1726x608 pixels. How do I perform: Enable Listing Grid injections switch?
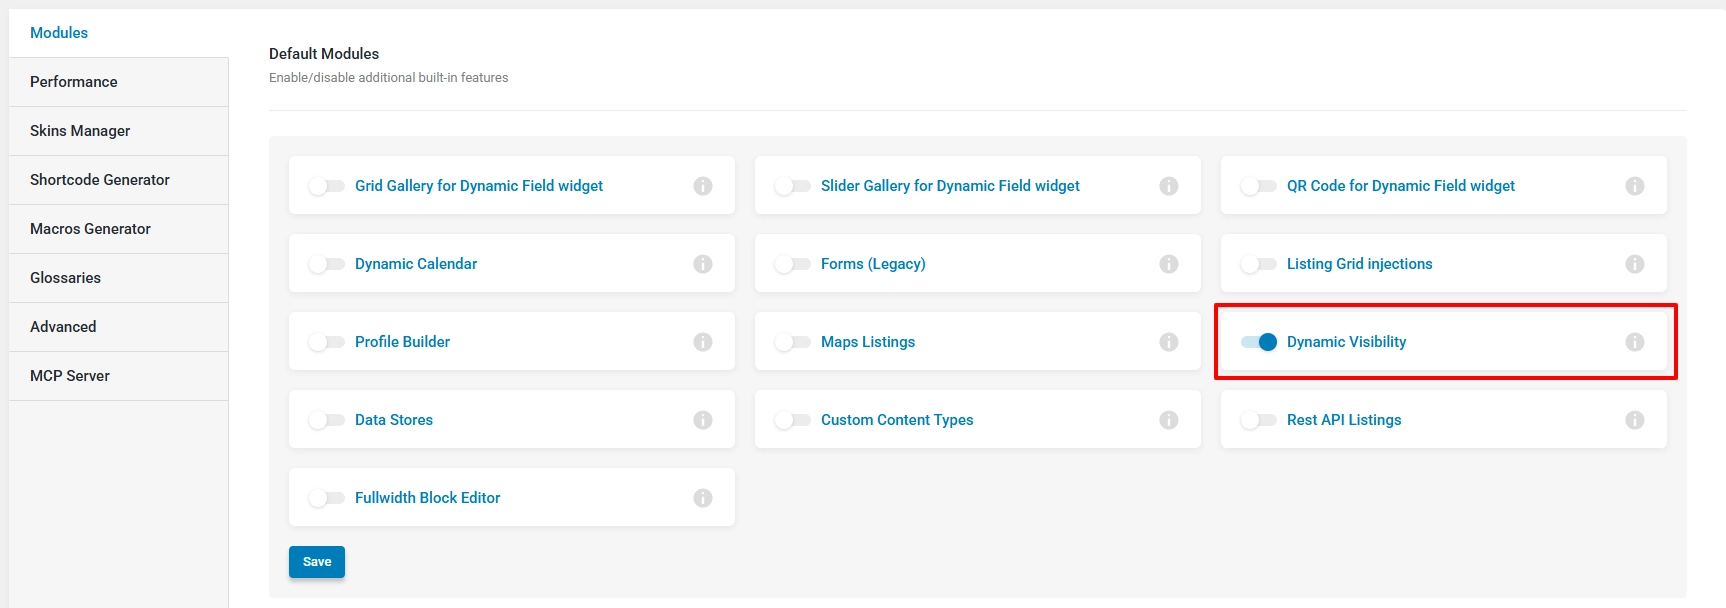coord(1259,264)
